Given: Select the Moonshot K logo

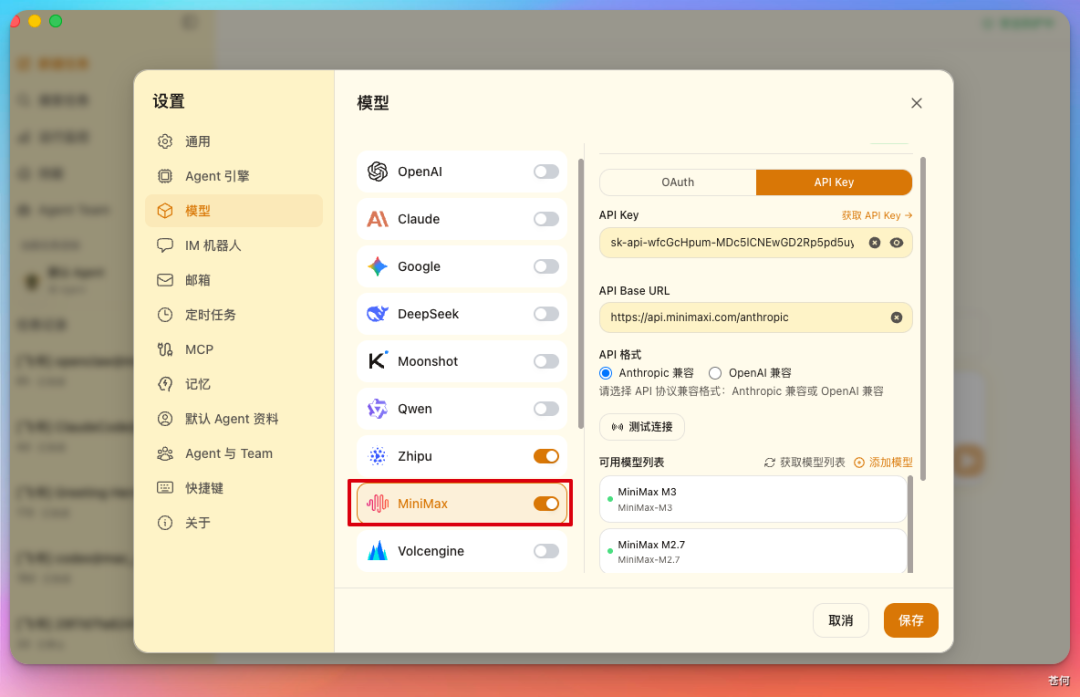Looking at the screenshot, I should pyautogui.click(x=377, y=361).
